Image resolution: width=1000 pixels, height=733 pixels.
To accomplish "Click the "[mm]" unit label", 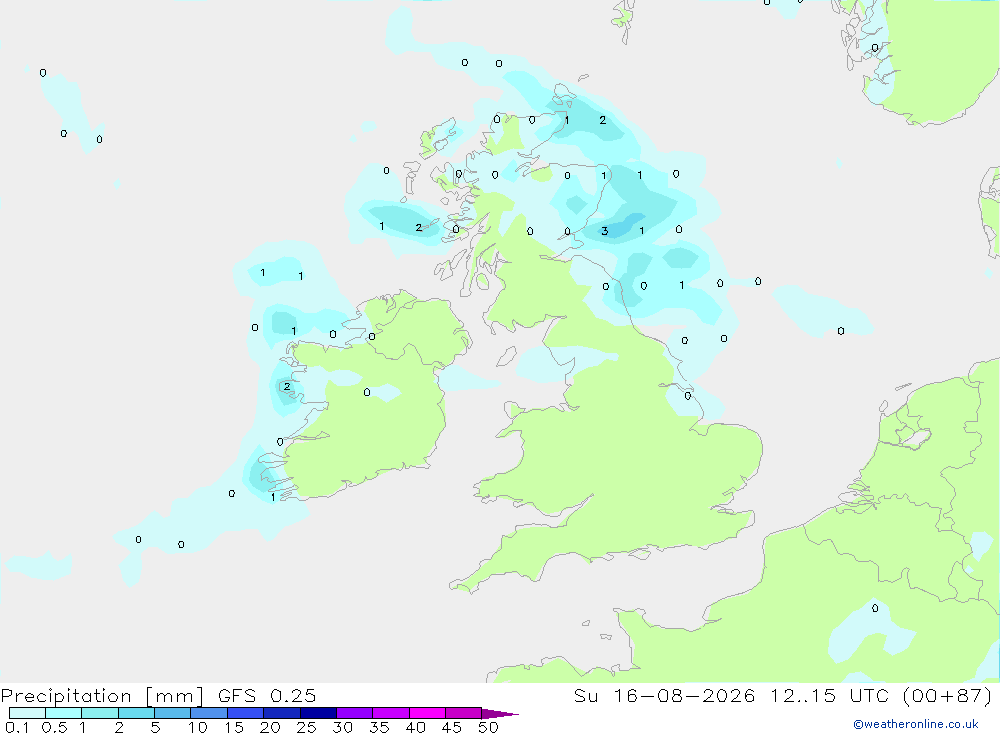I will tap(175, 696).
